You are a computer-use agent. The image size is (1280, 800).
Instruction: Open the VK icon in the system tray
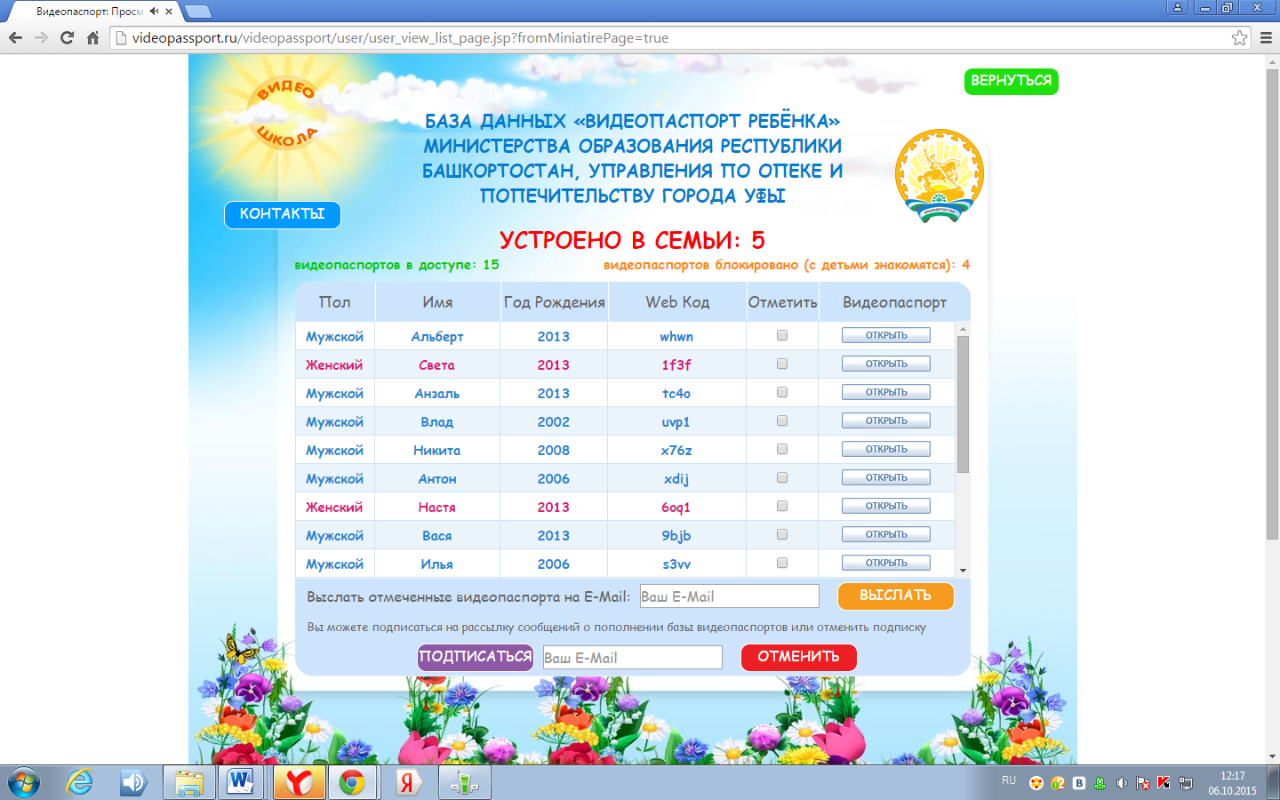point(1079,783)
